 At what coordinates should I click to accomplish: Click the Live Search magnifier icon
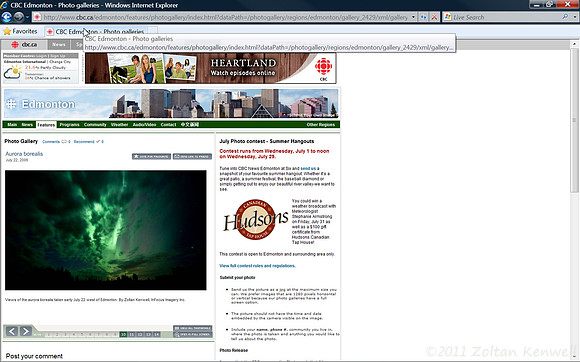(565, 17)
